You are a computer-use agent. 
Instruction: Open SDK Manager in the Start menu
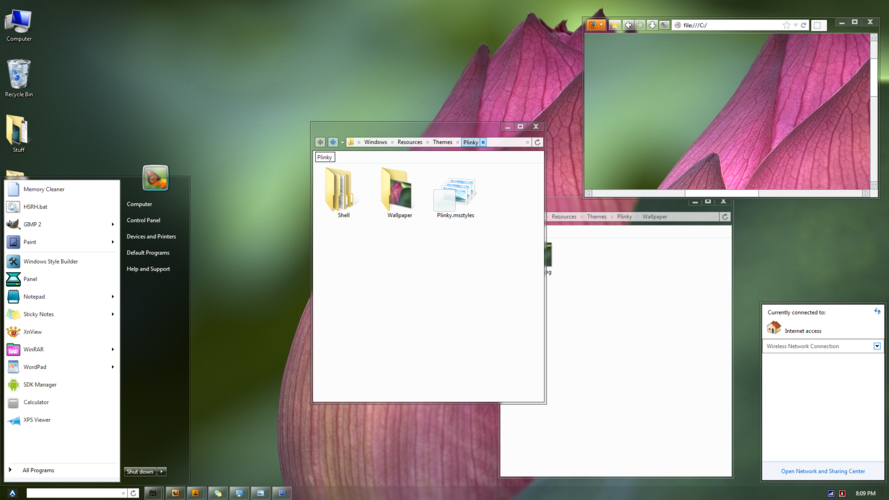pos(40,385)
